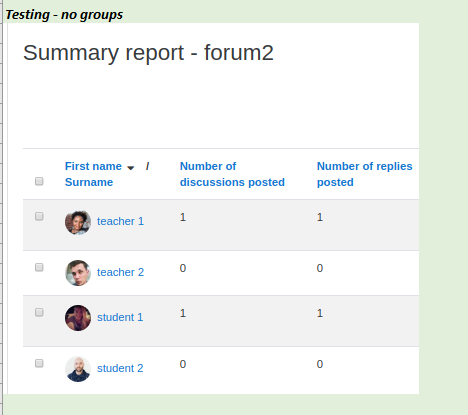This screenshot has height=415, width=468.
Task: Sort by Number of discussions posted
Action: coord(232,174)
